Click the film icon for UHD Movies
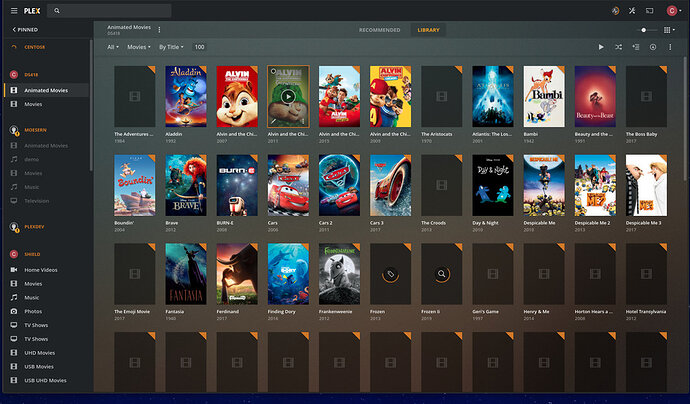 tap(14, 353)
